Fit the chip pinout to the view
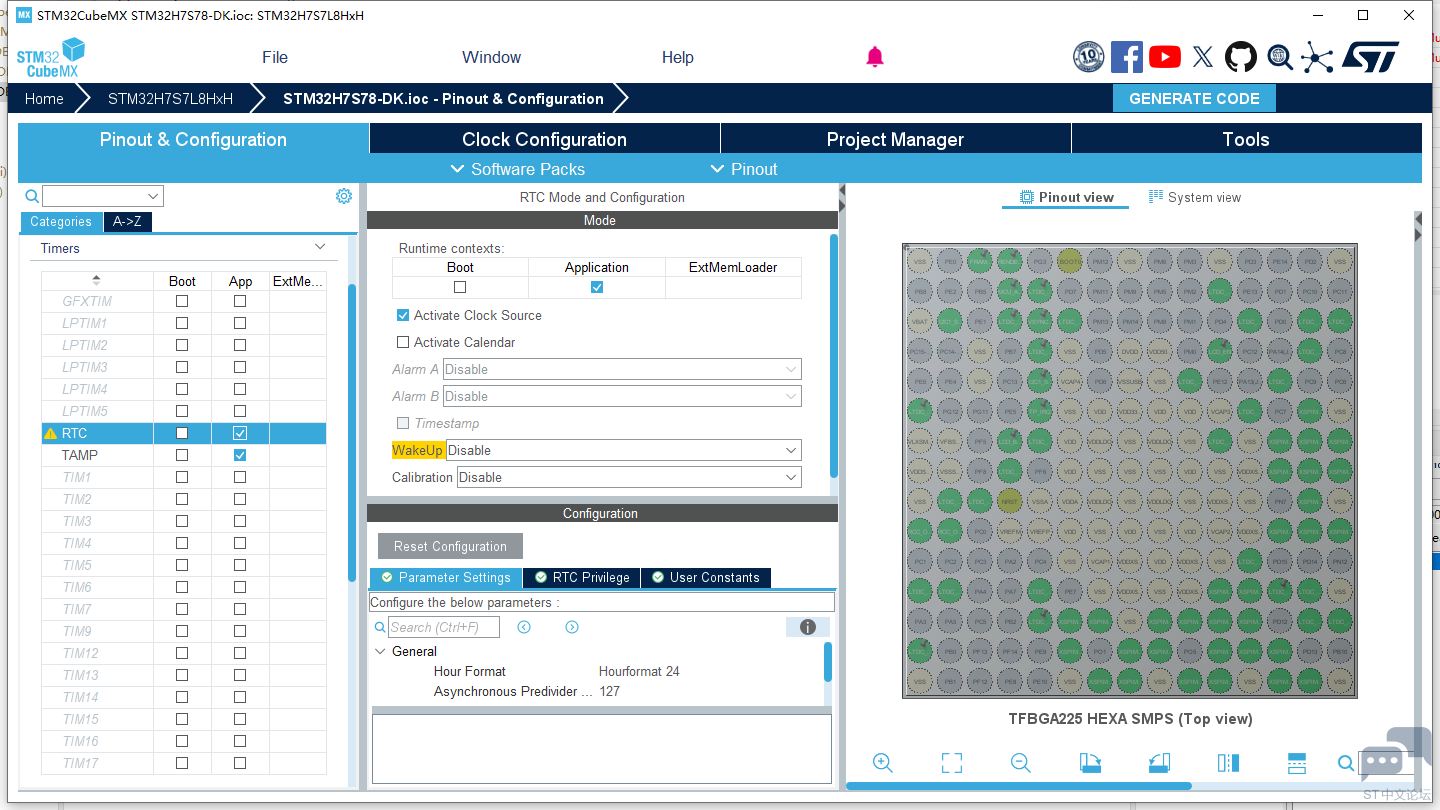1440x810 pixels. [x=952, y=763]
